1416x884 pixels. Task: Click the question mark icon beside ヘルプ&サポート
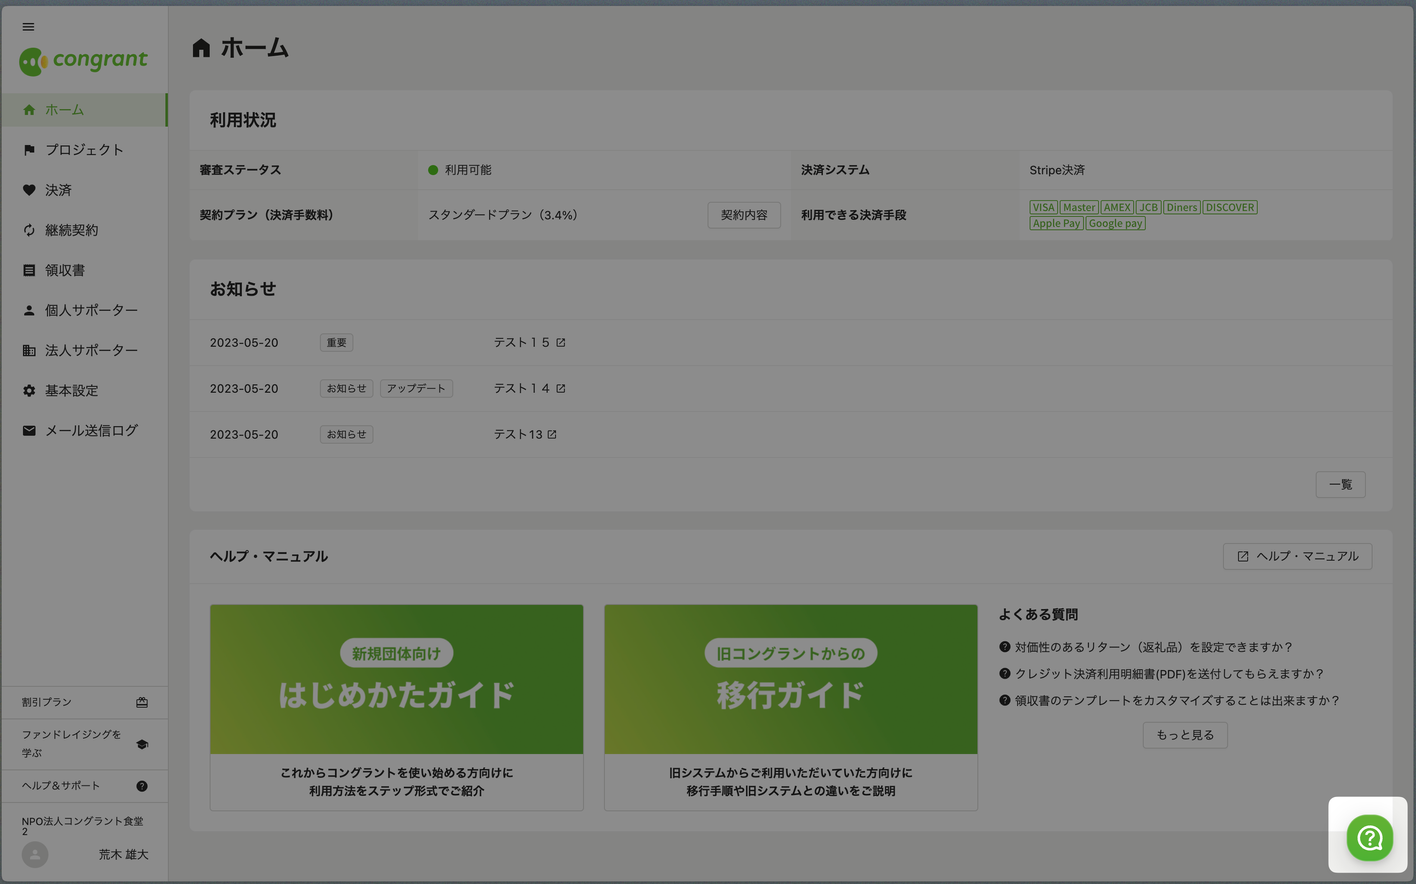click(x=142, y=786)
